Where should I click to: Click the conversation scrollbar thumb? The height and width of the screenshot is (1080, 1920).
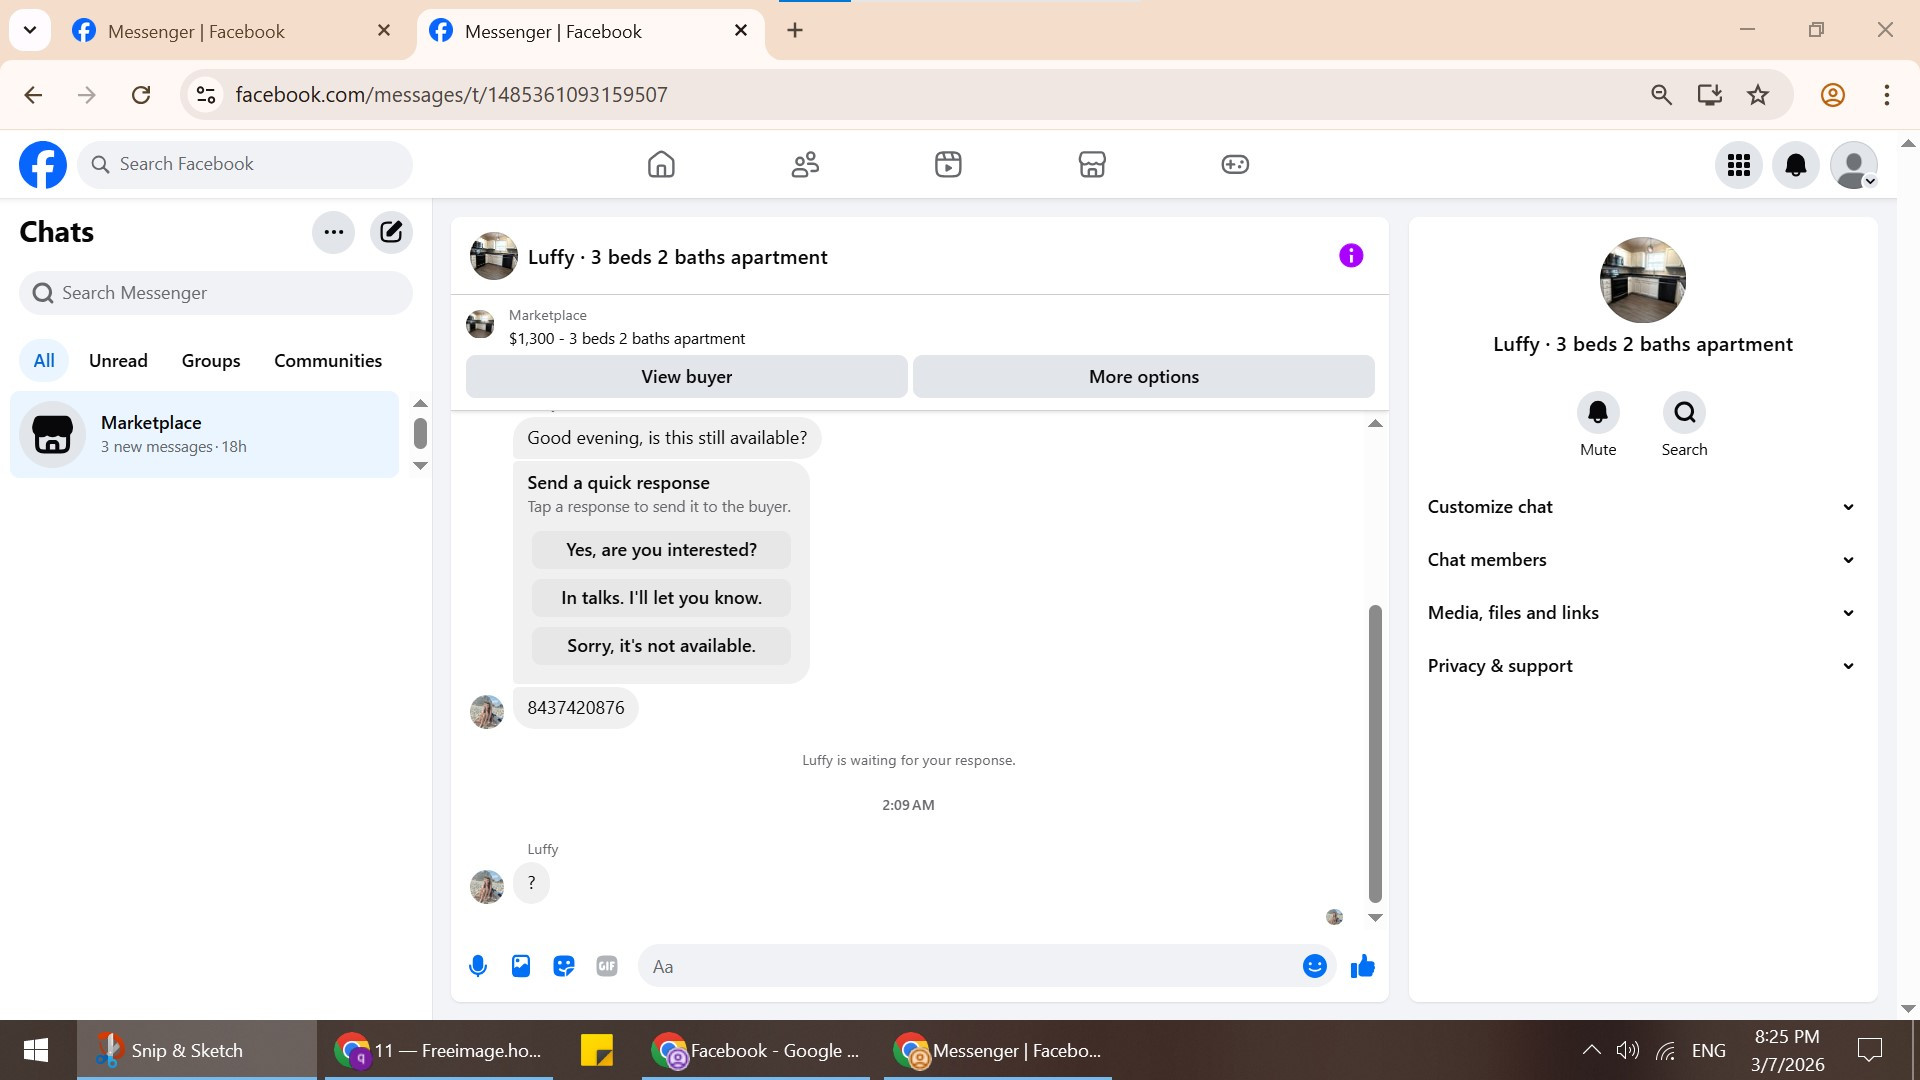click(x=1375, y=754)
